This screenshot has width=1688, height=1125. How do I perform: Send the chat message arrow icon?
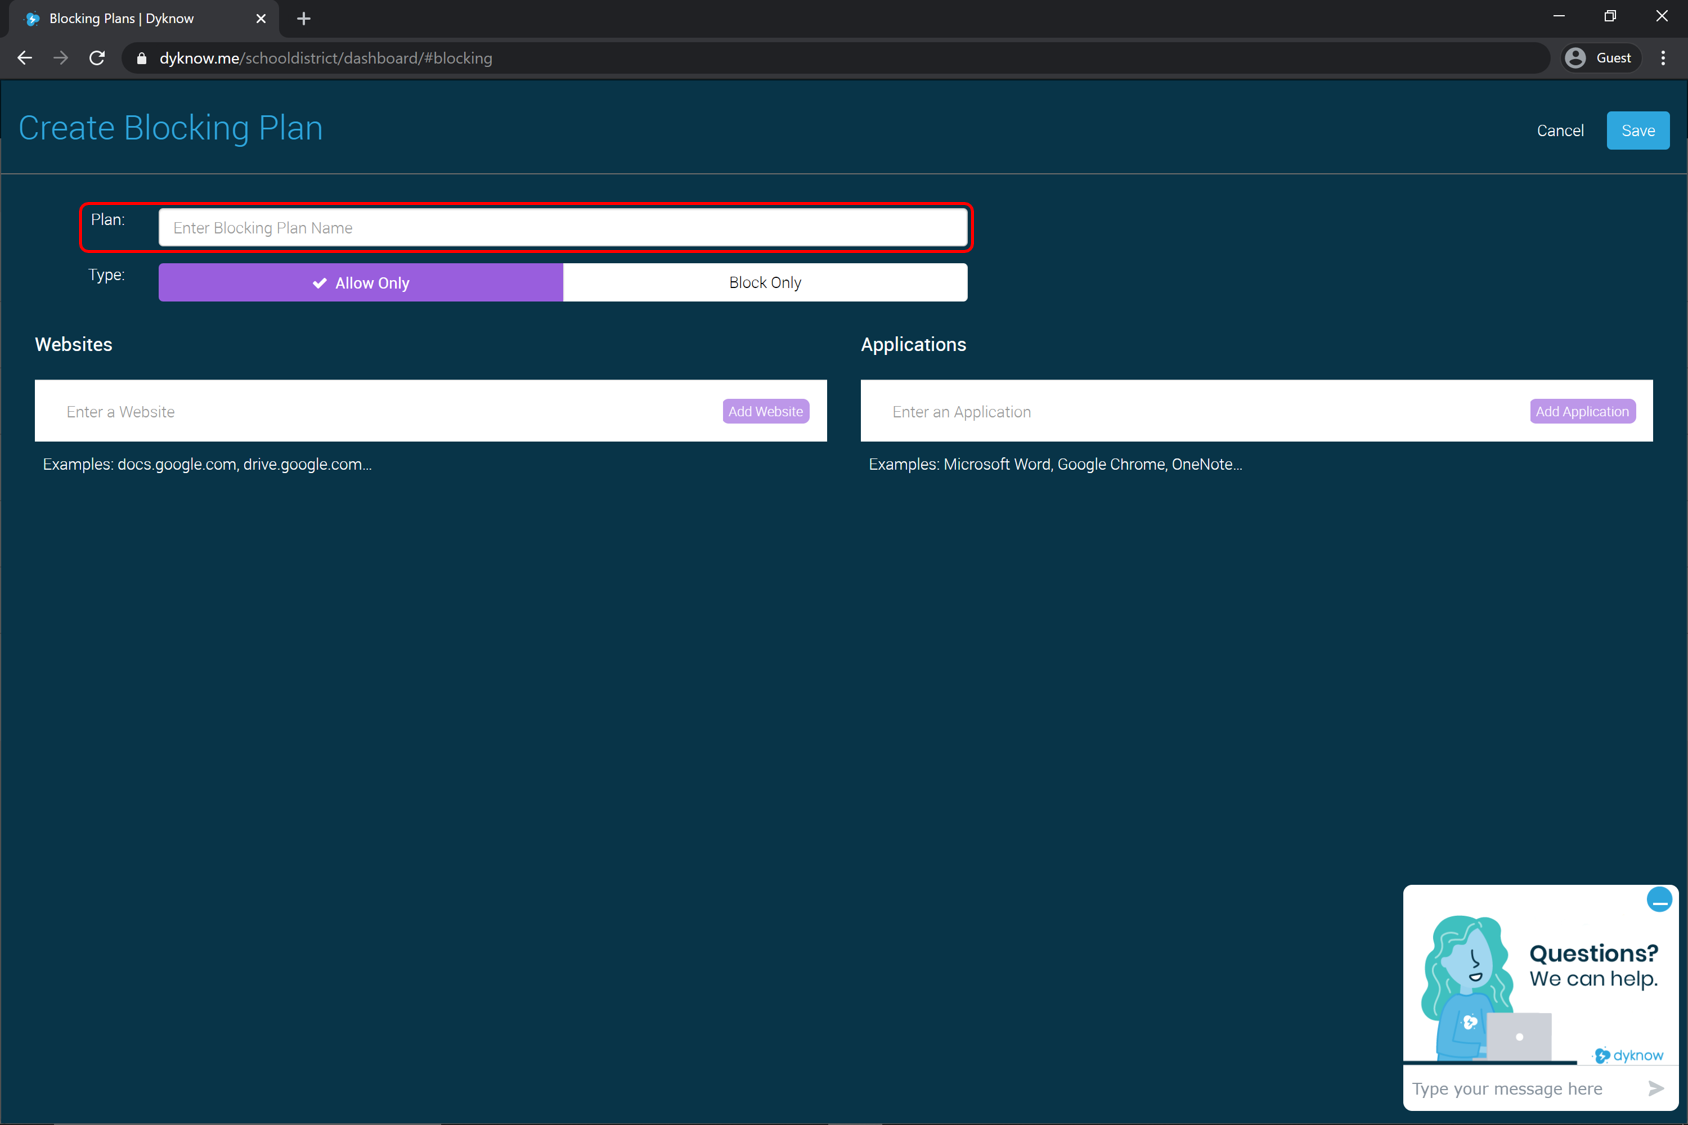pos(1656,1088)
